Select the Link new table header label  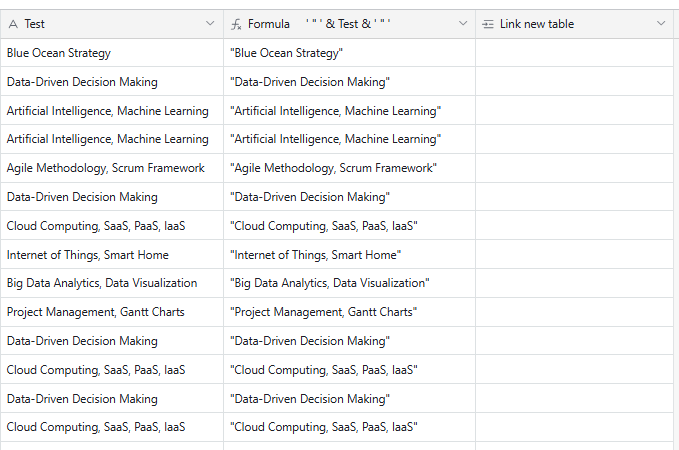click(x=537, y=24)
